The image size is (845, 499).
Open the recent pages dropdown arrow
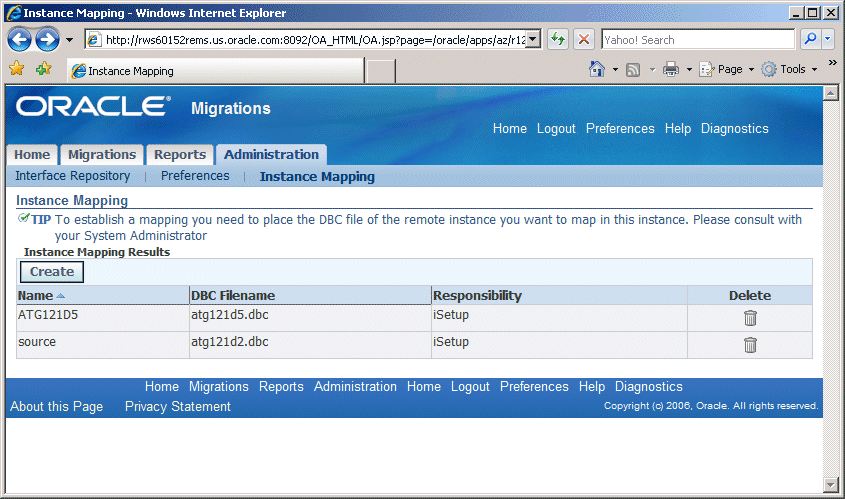point(69,40)
